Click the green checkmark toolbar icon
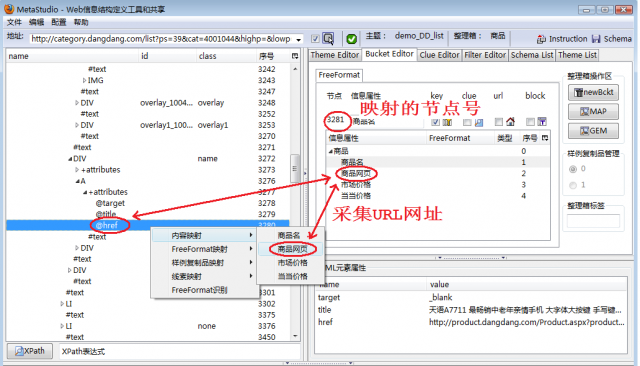640x366 pixels. [x=351, y=39]
